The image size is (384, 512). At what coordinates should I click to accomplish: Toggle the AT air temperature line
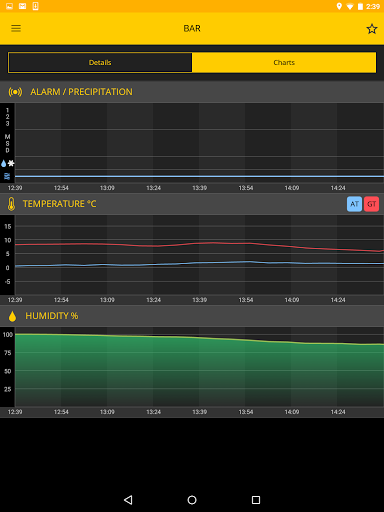click(354, 204)
